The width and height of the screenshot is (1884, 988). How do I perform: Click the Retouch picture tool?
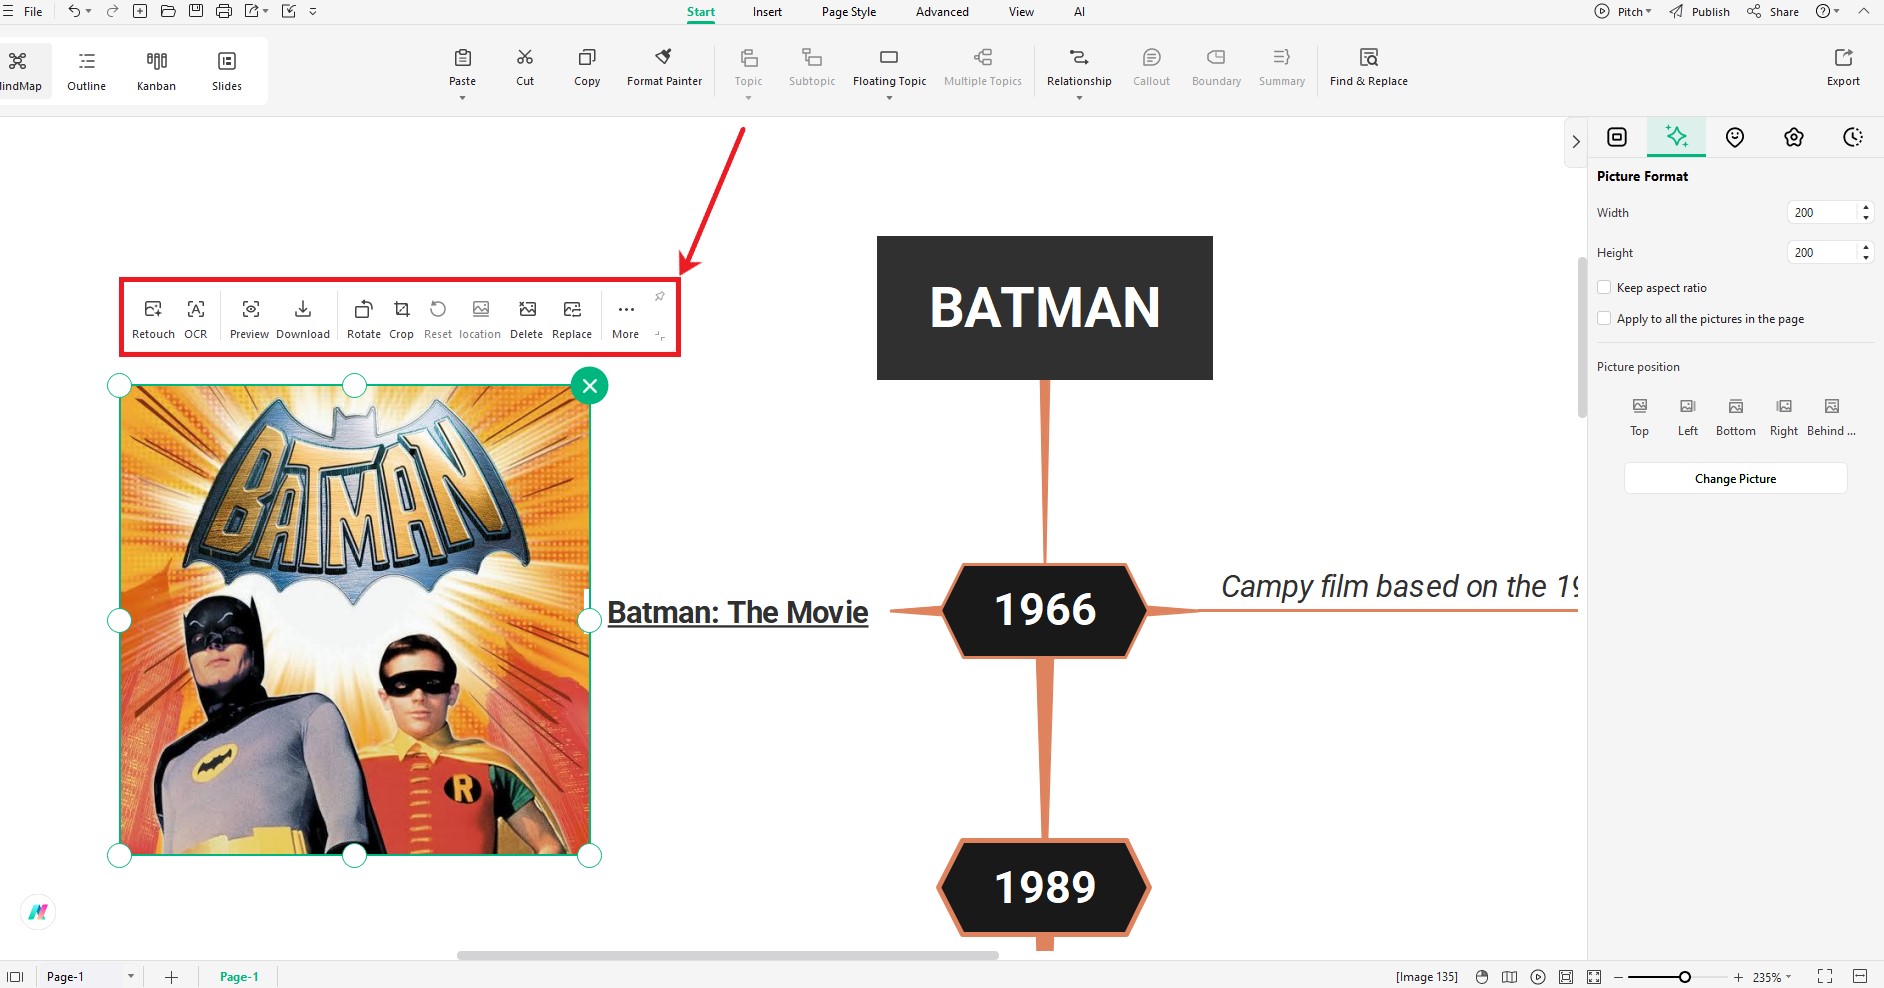pos(153,320)
